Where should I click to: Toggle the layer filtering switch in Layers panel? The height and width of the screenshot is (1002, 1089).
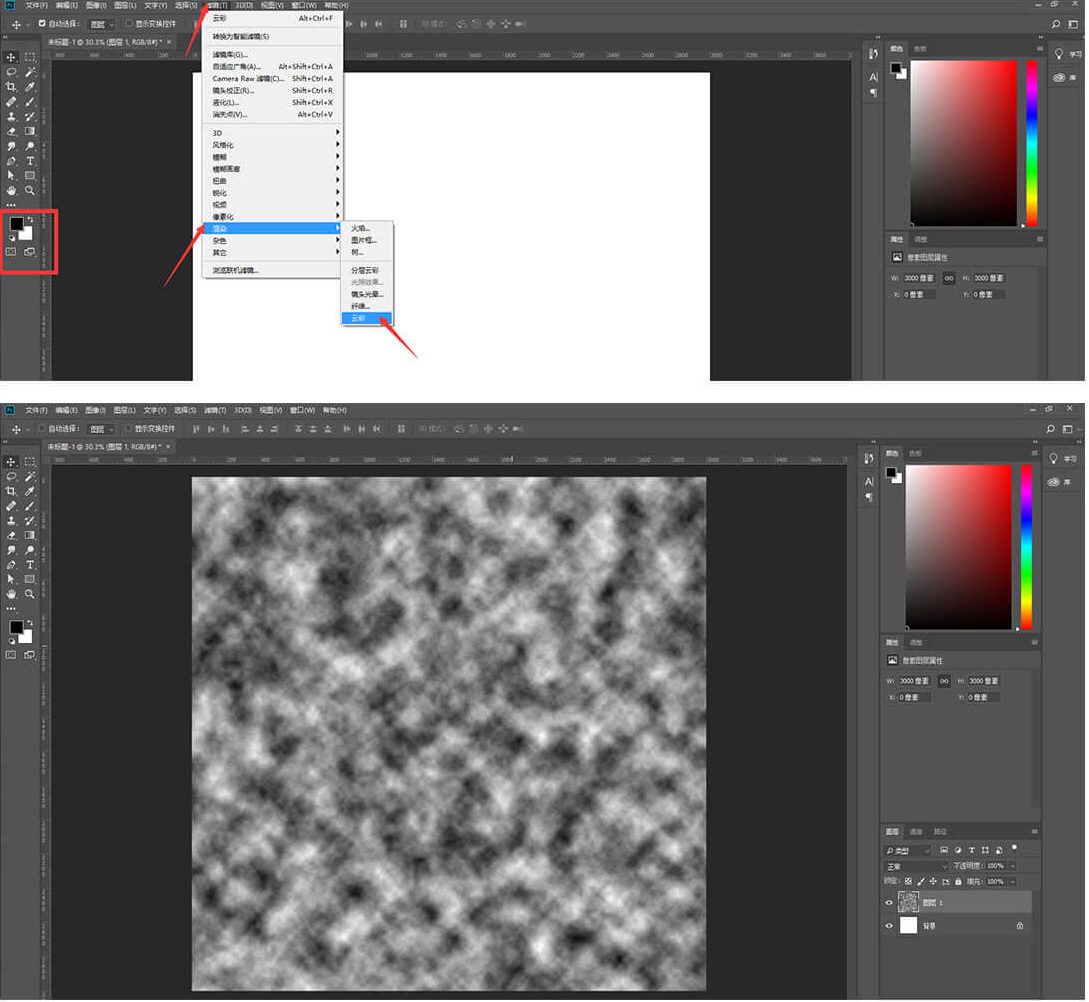click(x=1013, y=847)
